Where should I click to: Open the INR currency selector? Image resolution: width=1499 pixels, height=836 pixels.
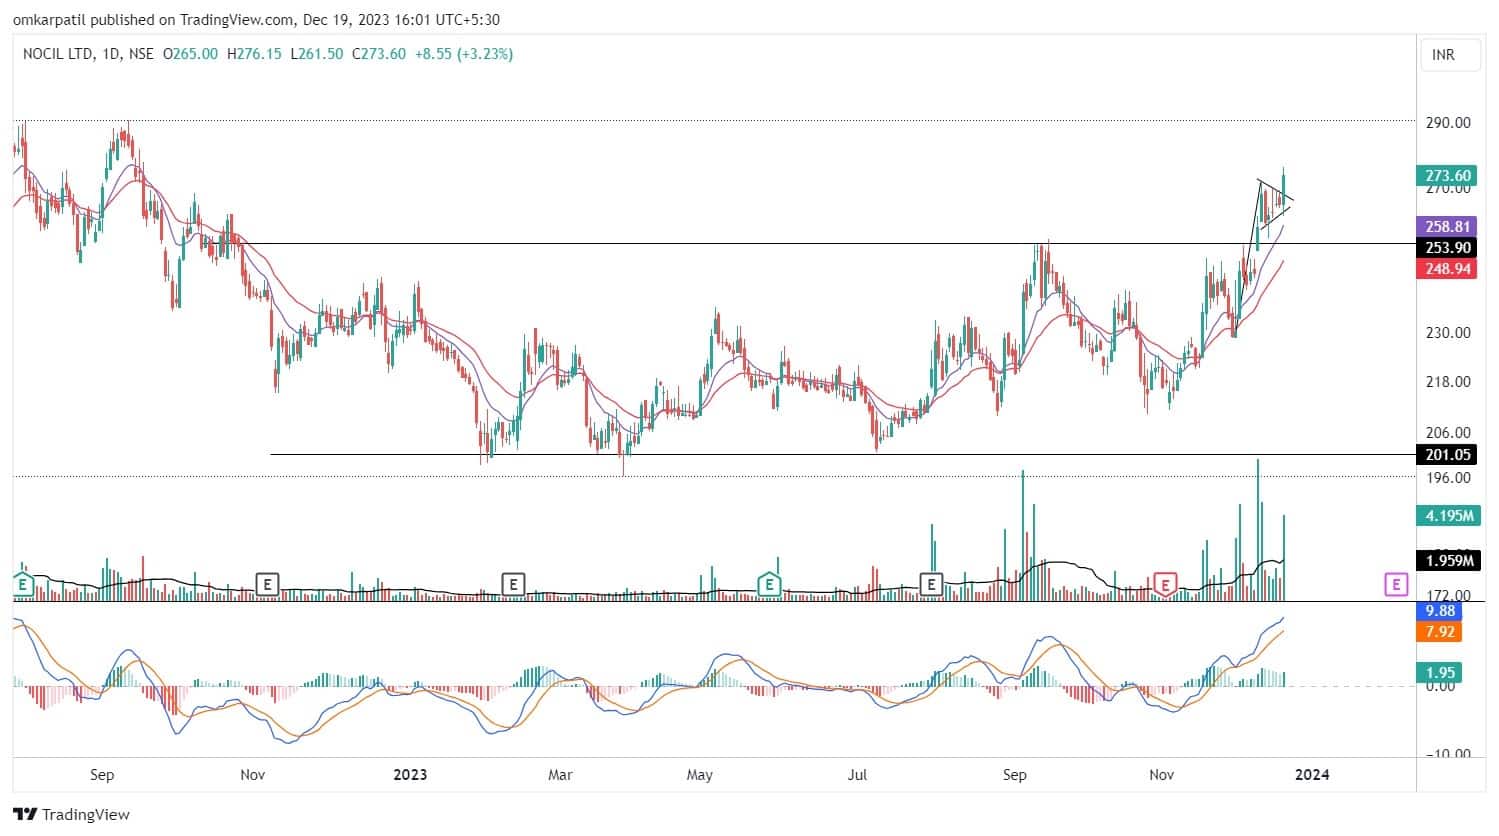[1443, 55]
